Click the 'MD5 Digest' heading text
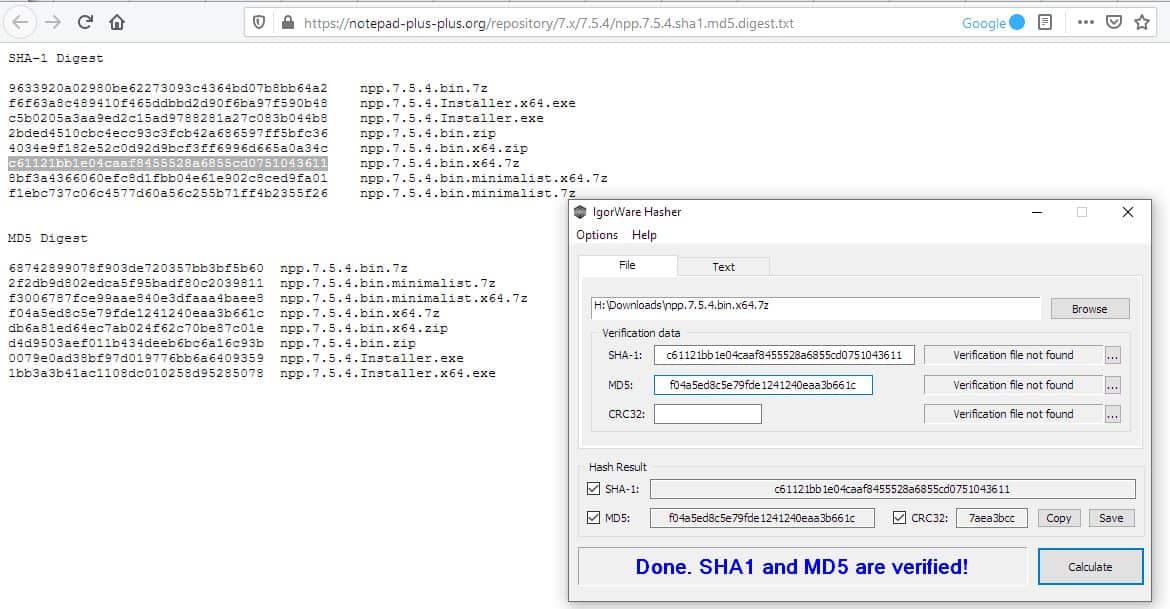Image resolution: width=1170 pixels, height=609 pixels. tap(48, 239)
